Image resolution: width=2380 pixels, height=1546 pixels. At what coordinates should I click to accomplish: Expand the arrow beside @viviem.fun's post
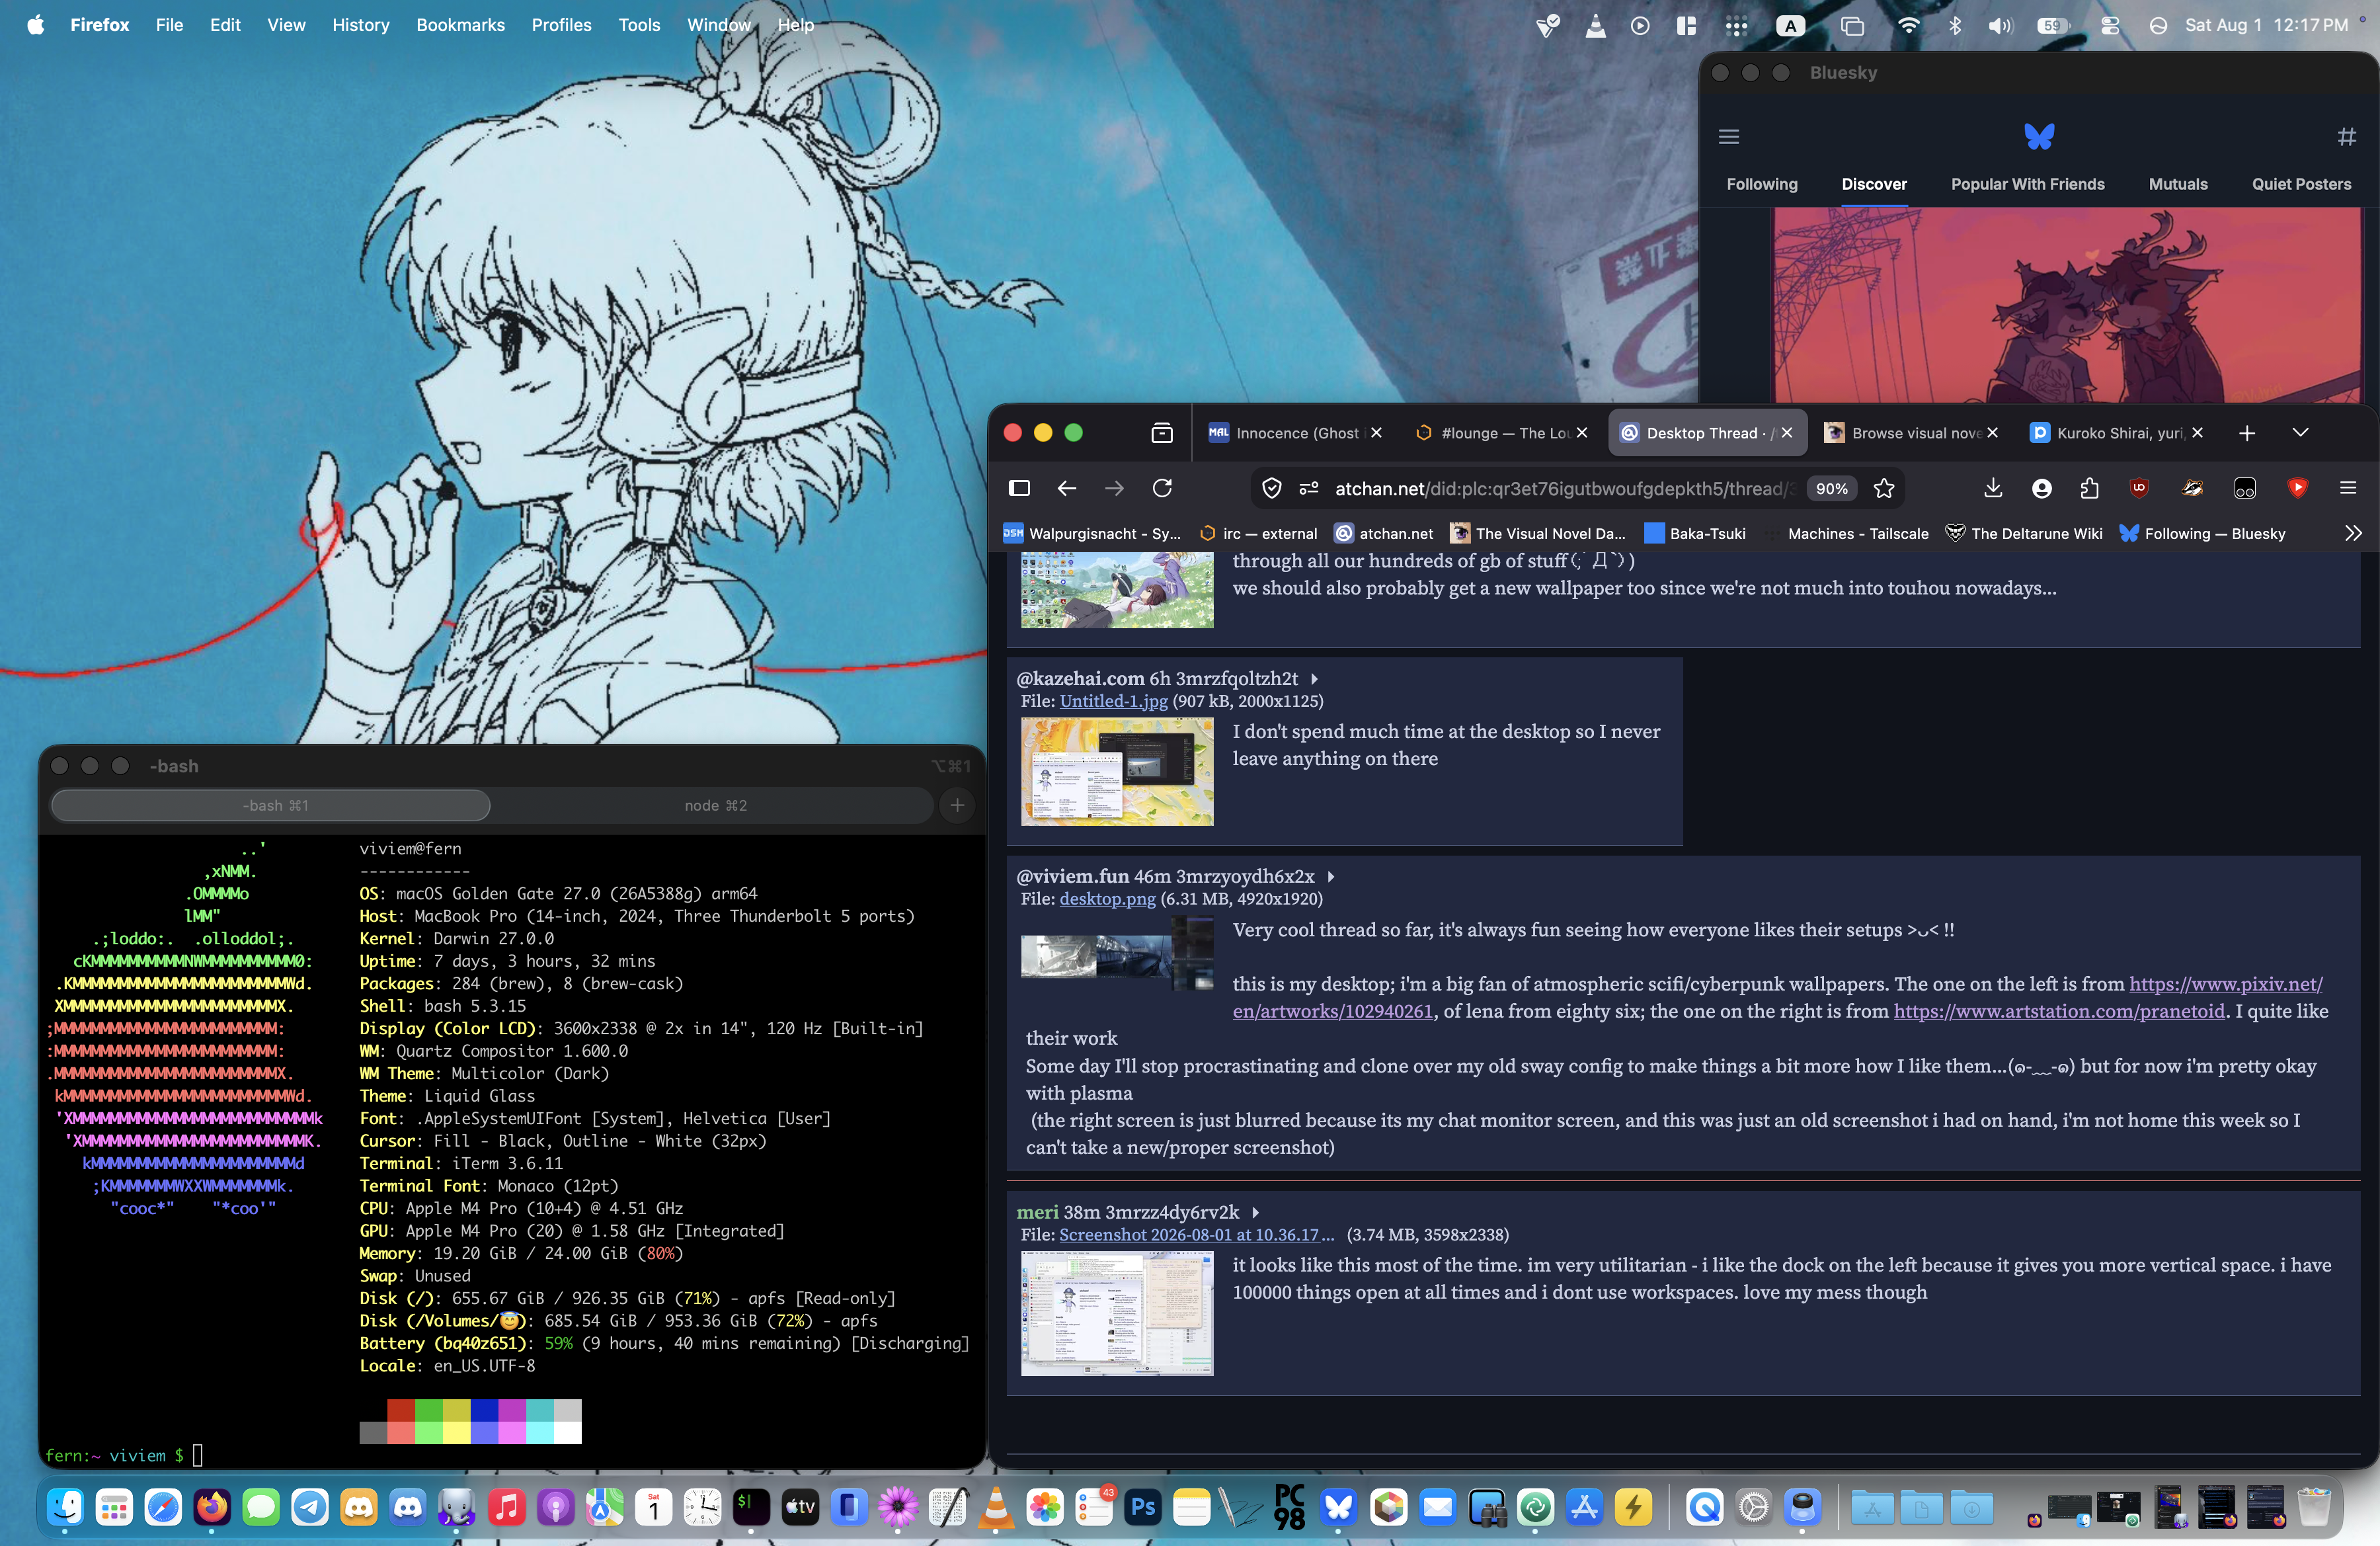[x=1330, y=877]
